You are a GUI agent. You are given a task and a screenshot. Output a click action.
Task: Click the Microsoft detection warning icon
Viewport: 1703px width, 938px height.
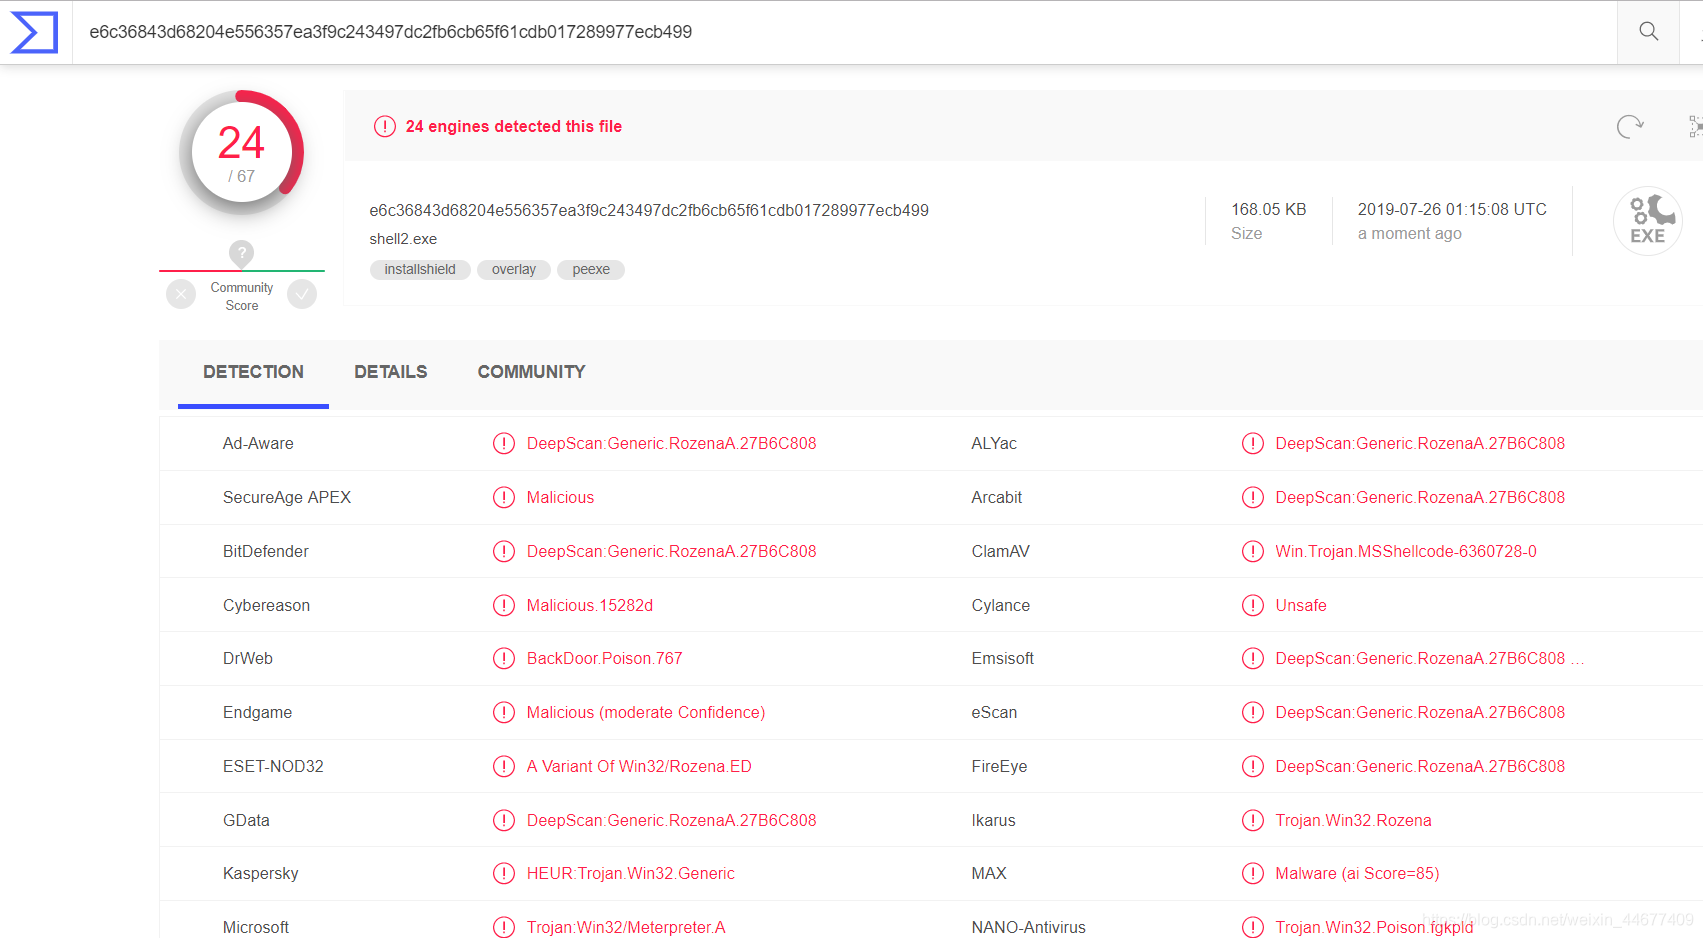point(504,927)
